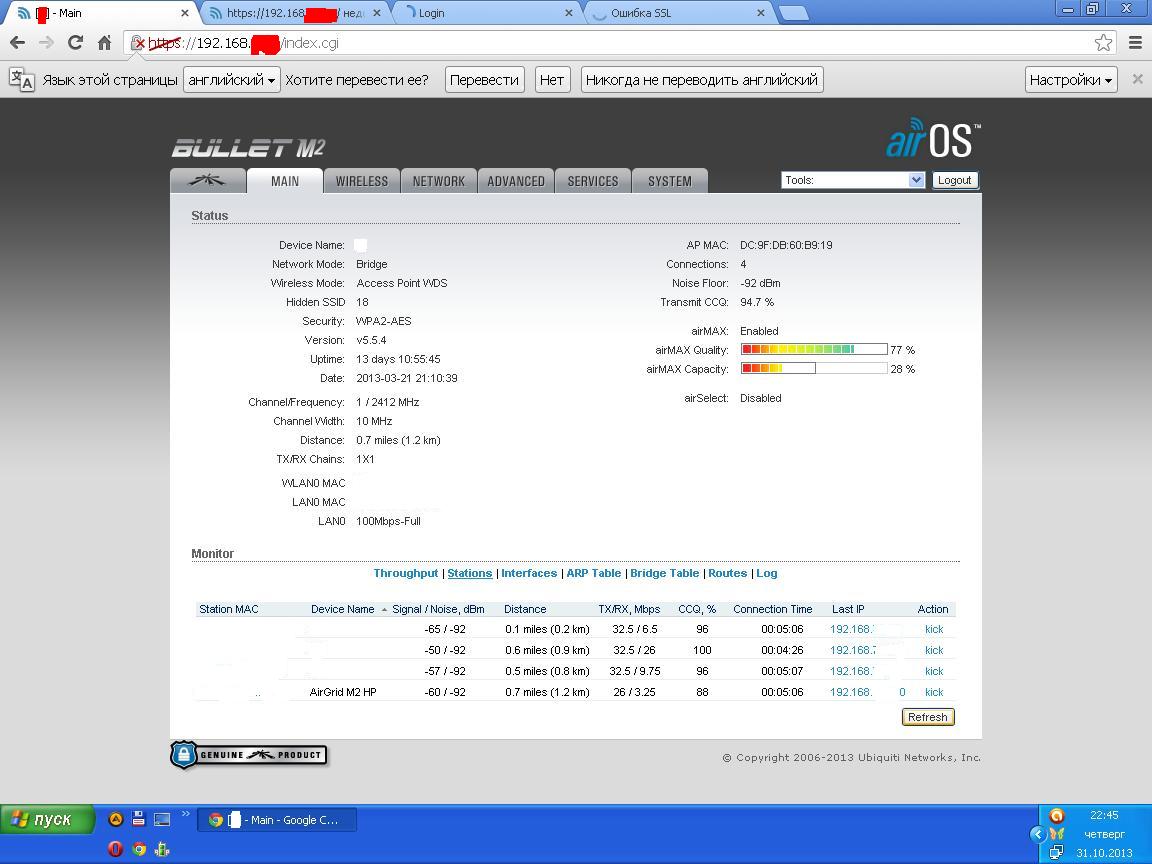The width and height of the screenshot is (1152, 864).
Task: Switch to the WIRELESS tab
Action: tap(361, 181)
